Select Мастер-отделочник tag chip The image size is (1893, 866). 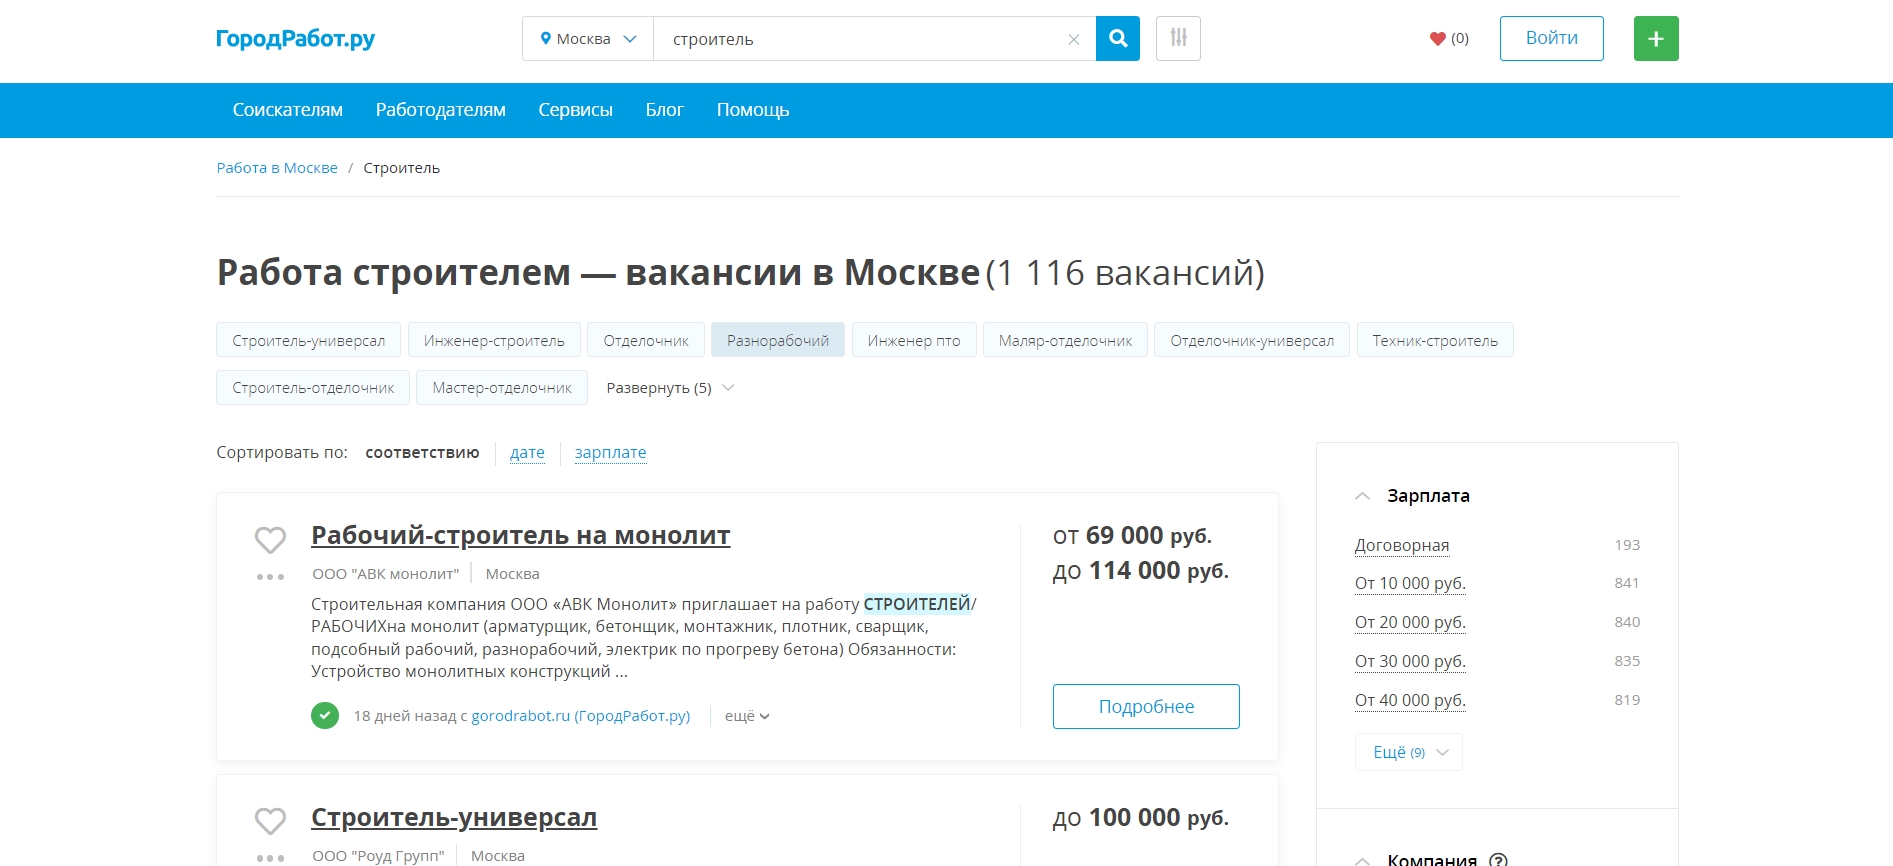502,388
